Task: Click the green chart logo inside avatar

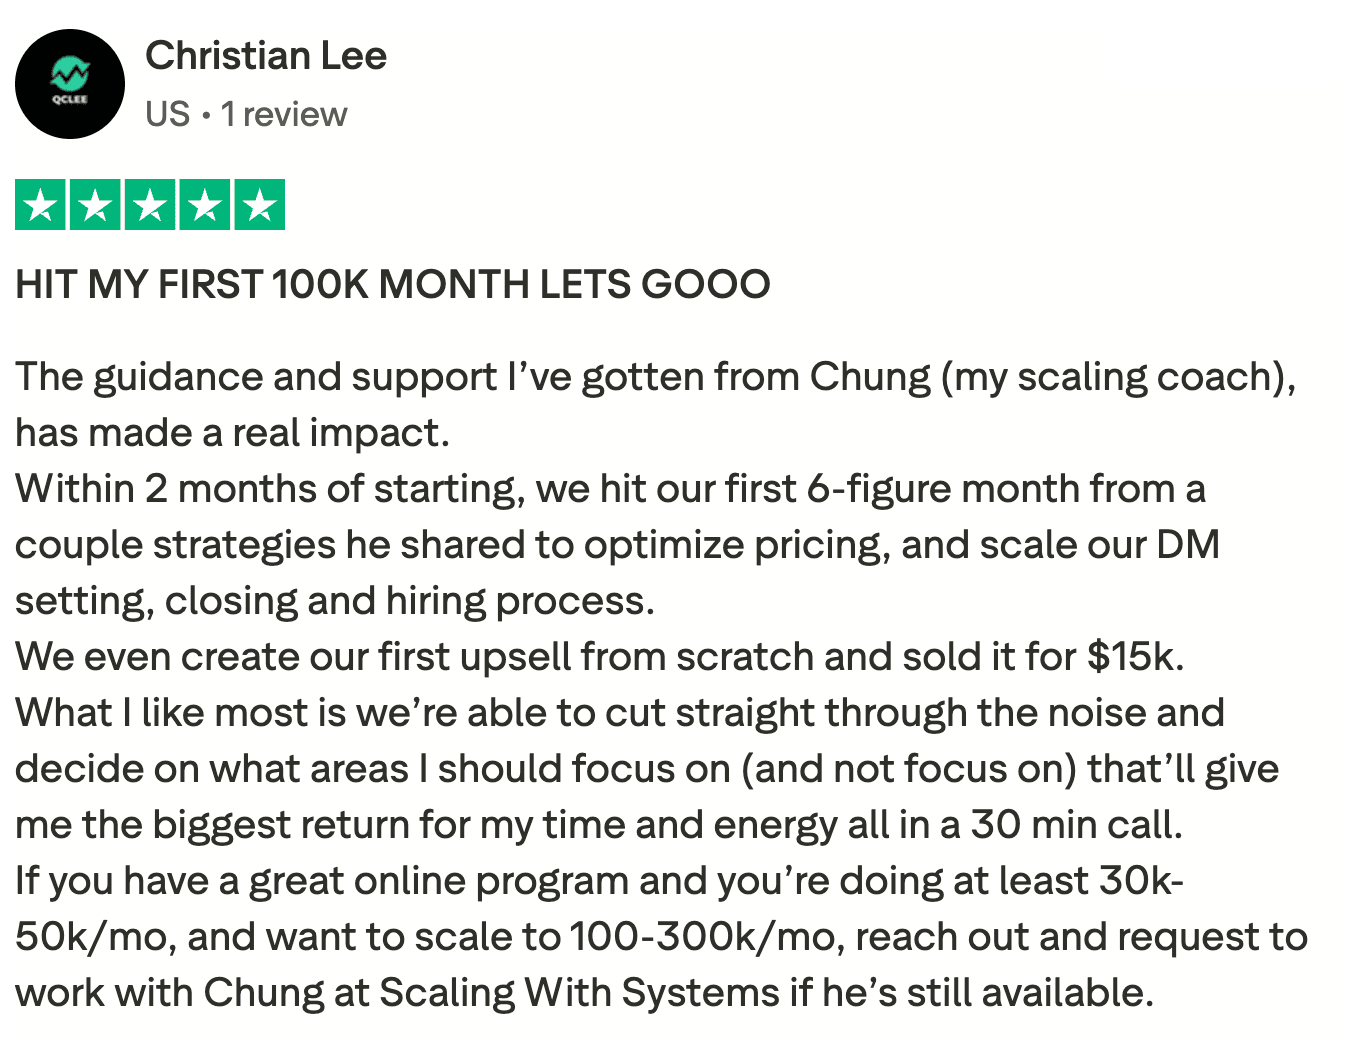Action: 70,73
